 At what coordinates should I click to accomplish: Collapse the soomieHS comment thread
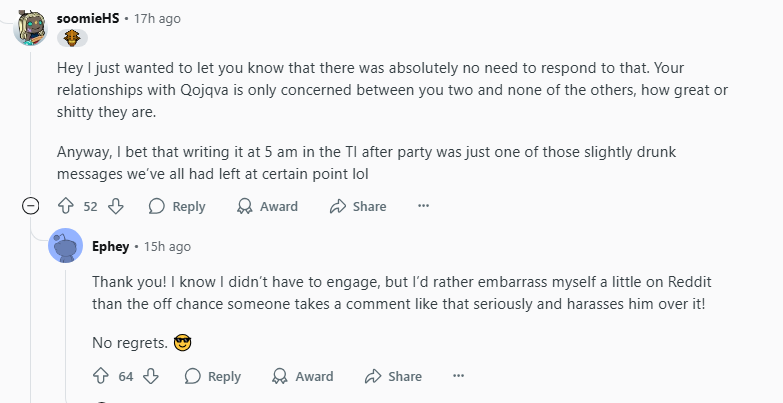click(30, 206)
